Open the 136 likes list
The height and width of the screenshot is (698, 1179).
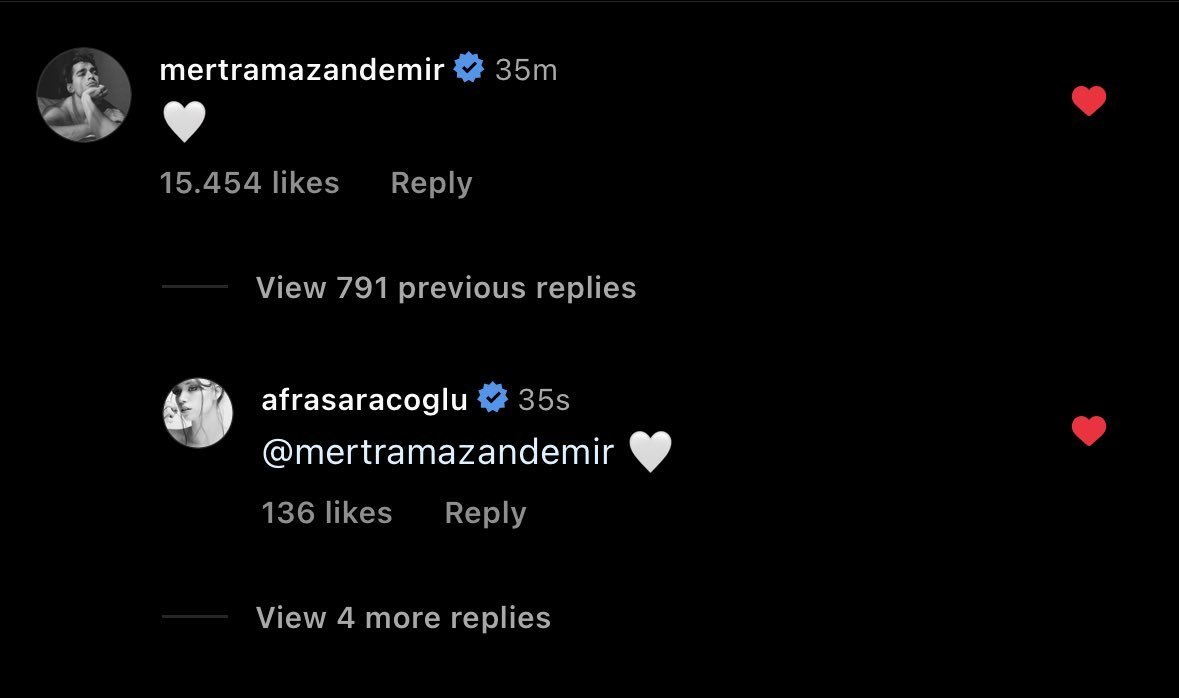pos(326,513)
